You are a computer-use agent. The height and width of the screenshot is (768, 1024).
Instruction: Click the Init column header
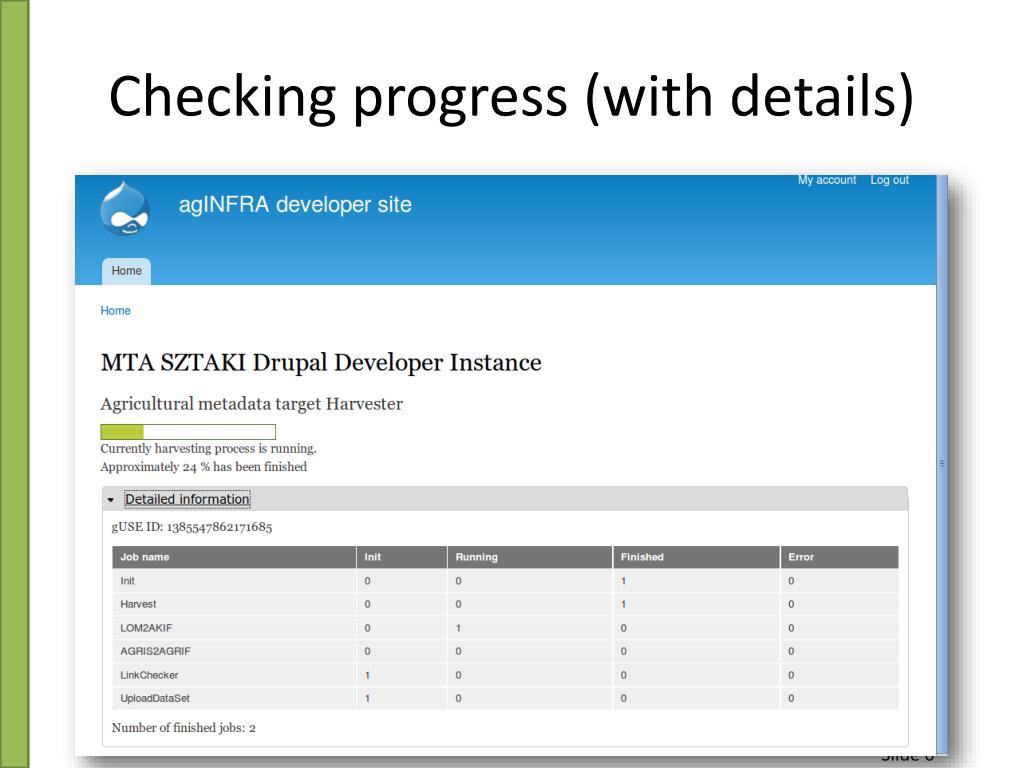click(x=402, y=557)
